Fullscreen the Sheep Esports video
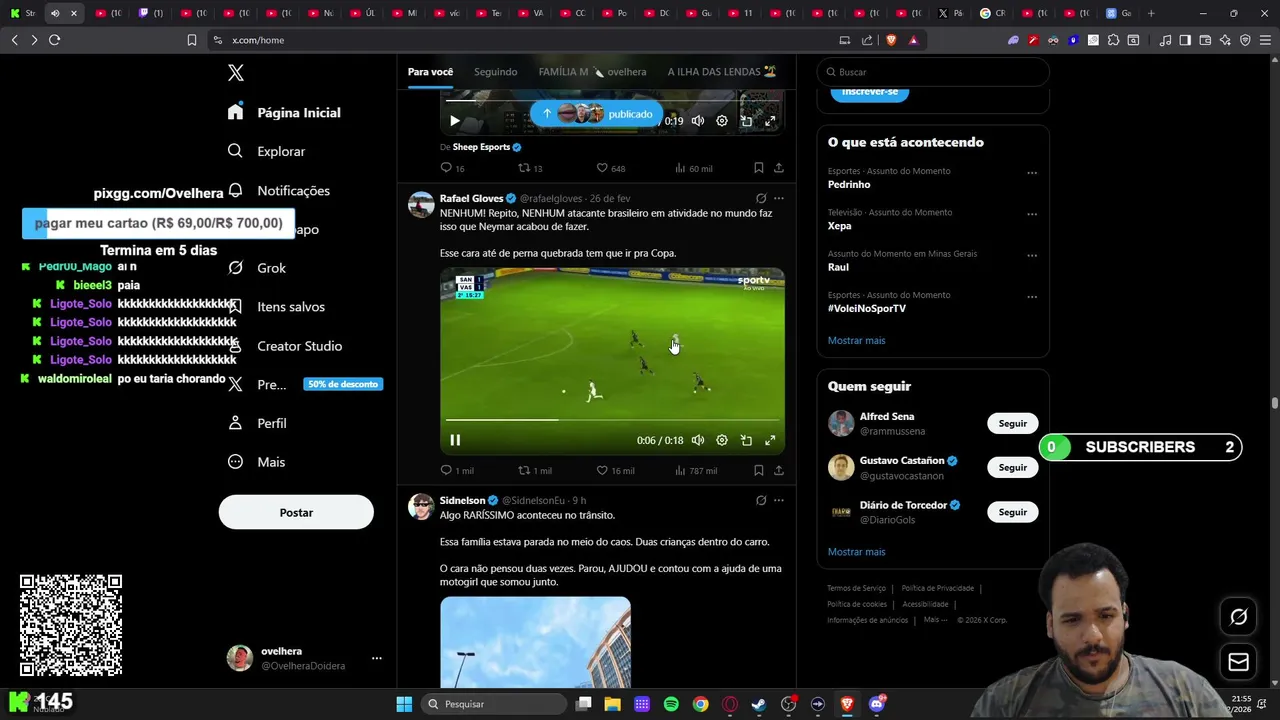The width and height of the screenshot is (1280, 720). click(770, 121)
